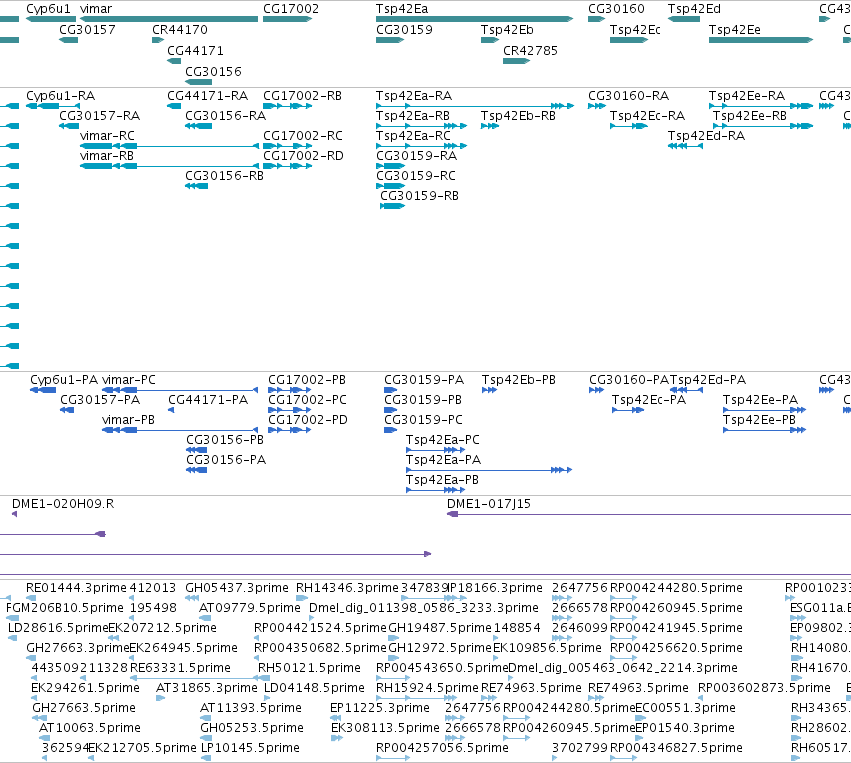Image resolution: width=851 pixels, height=763 pixels.
Task: Select the EP11225.3prime EST
Action: (x=335, y=718)
